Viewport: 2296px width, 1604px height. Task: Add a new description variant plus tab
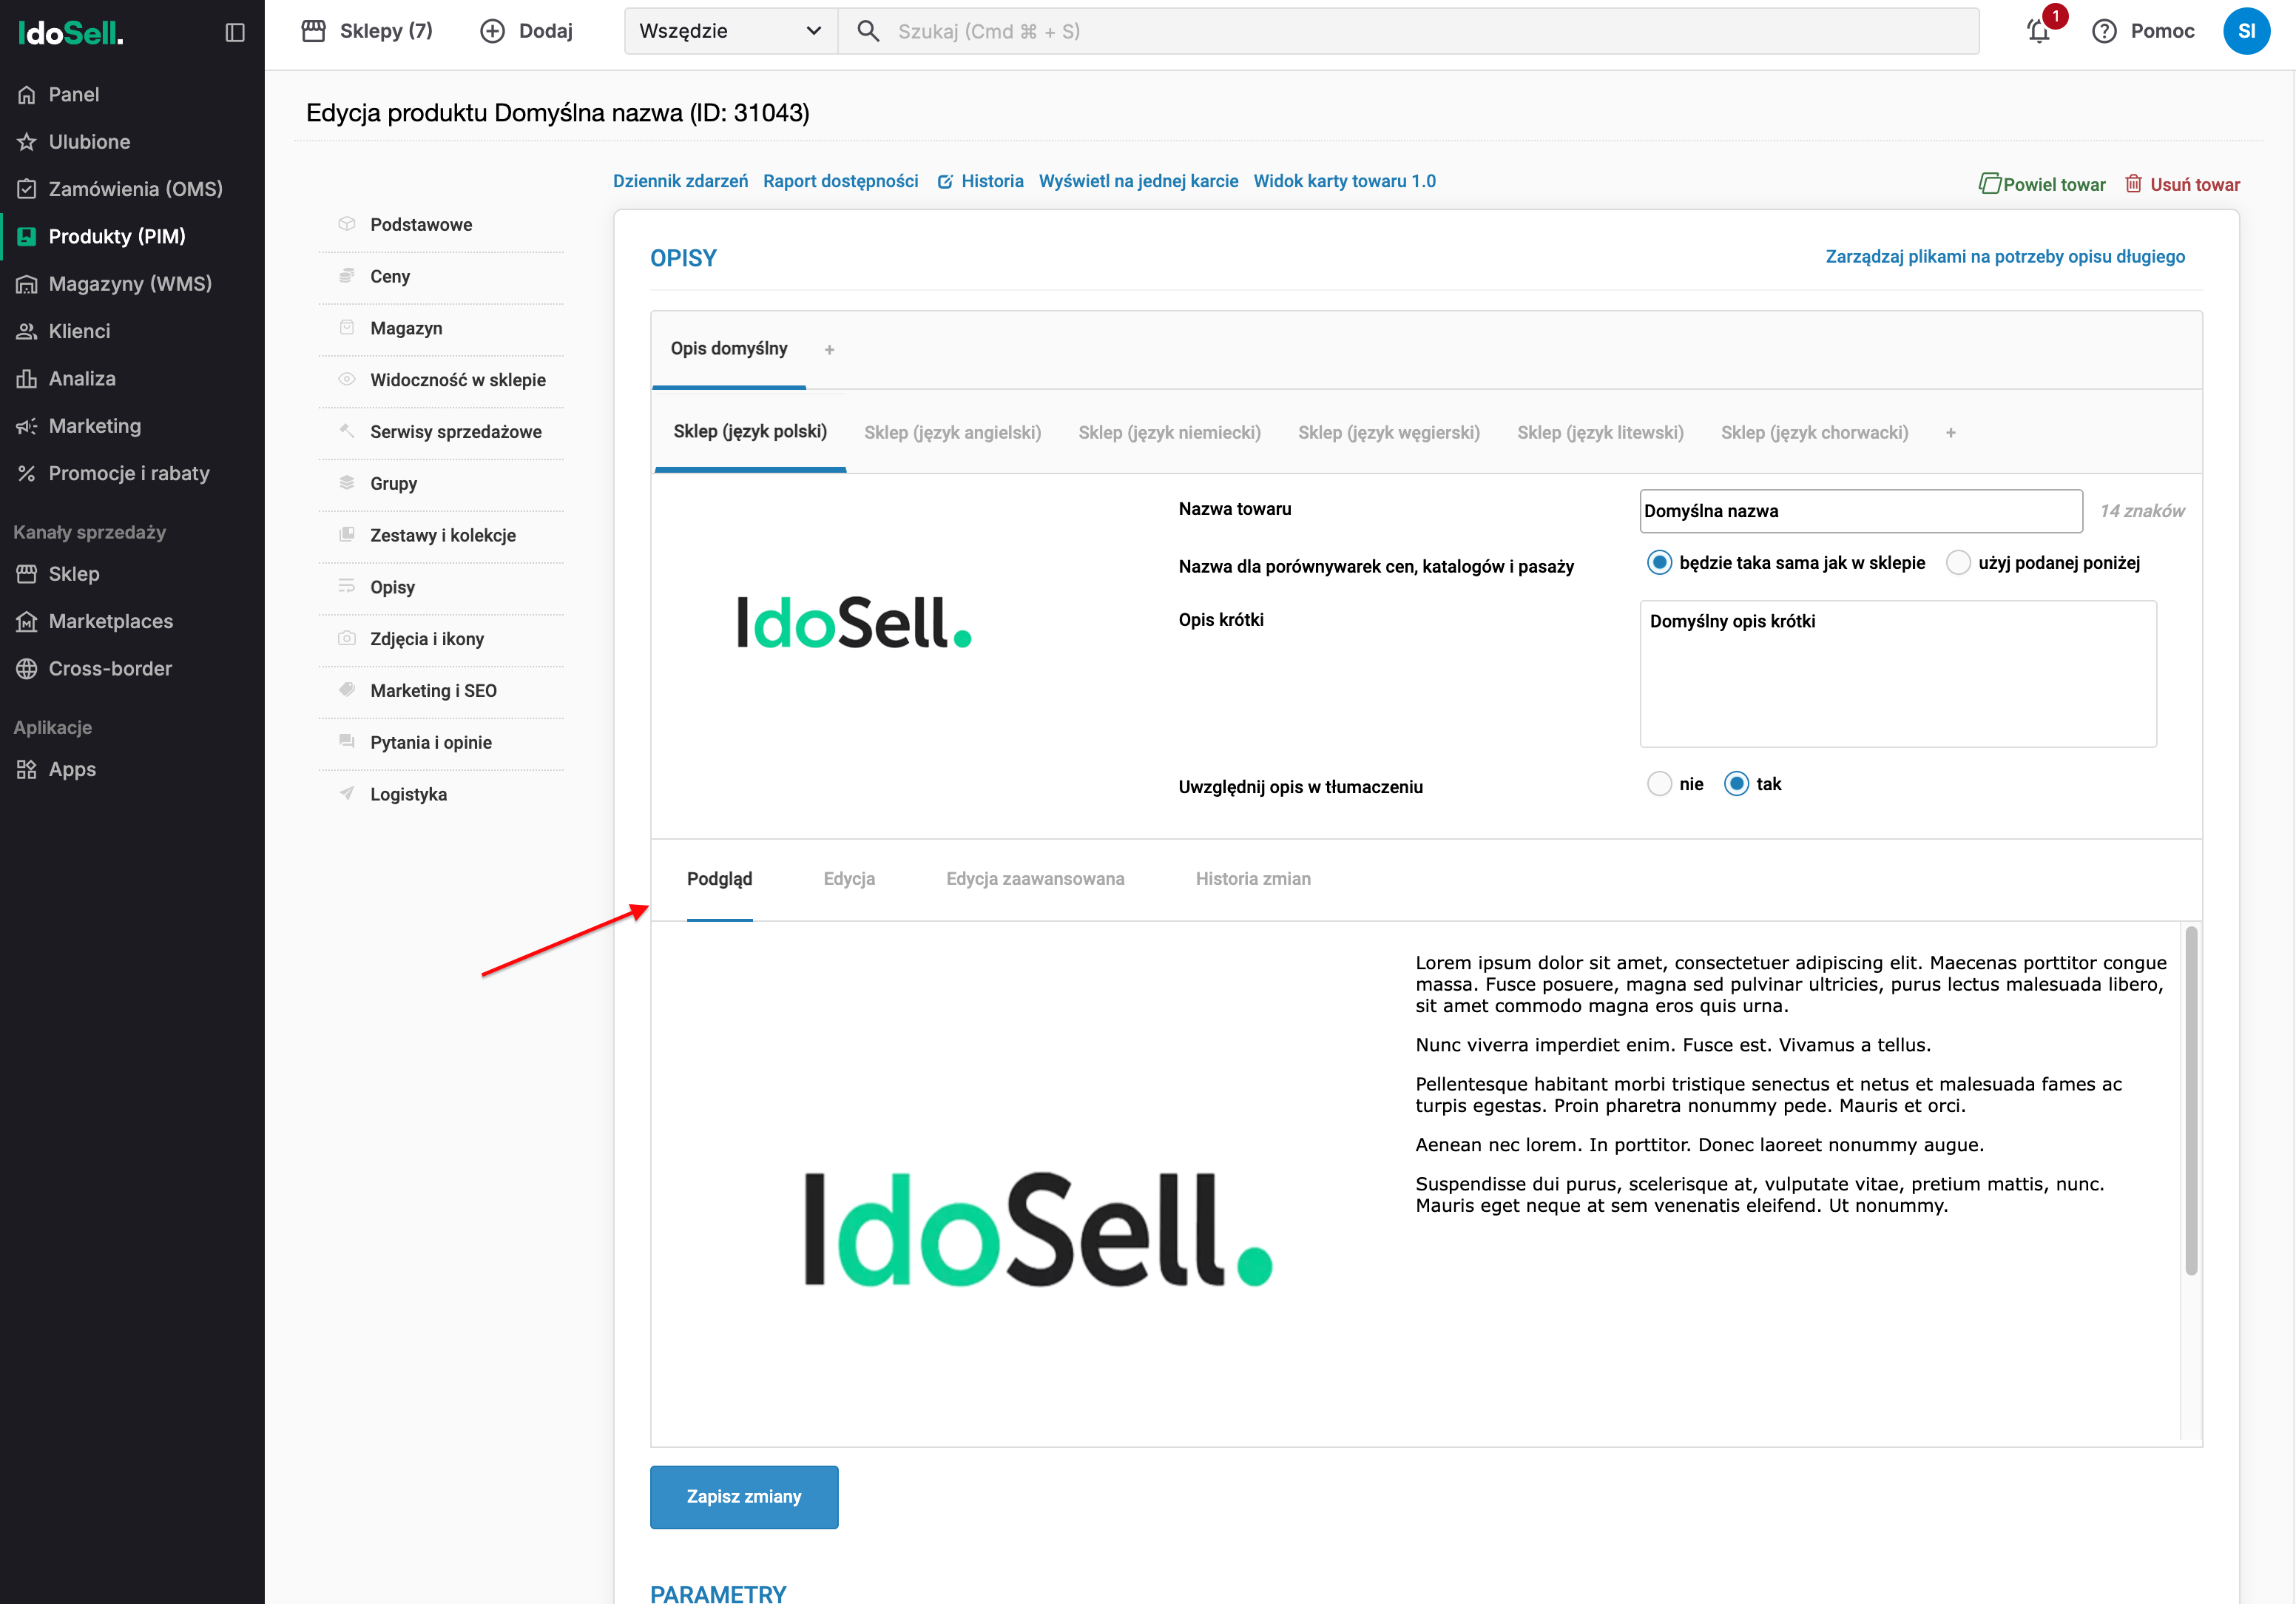(x=829, y=349)
